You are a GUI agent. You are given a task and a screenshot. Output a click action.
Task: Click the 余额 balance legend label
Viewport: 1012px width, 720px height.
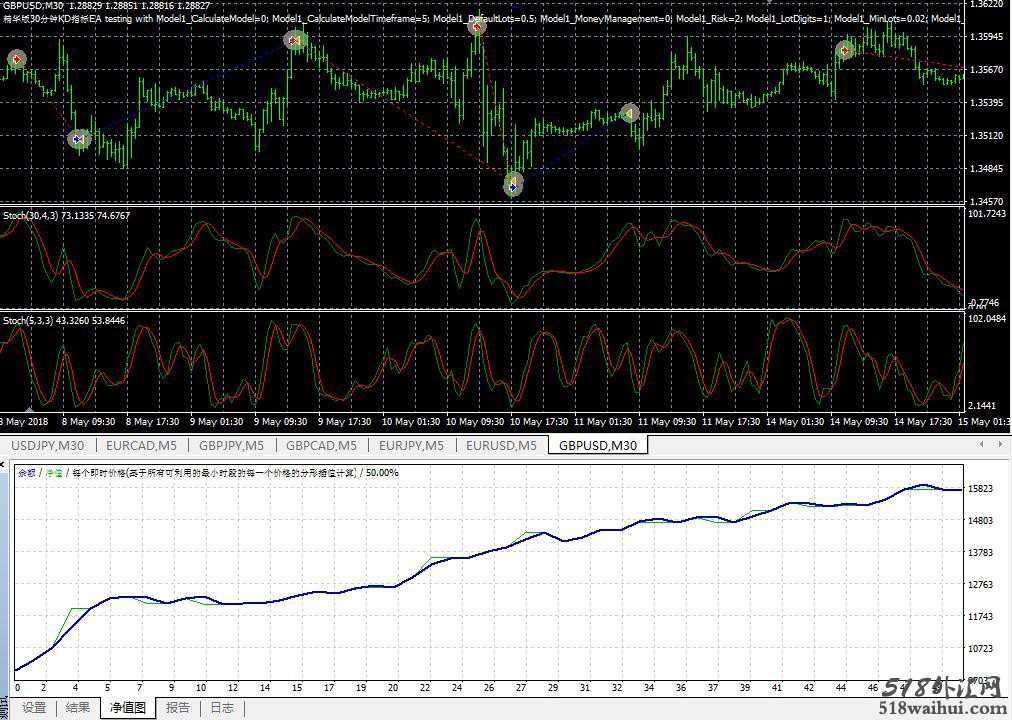click(x=26, y=473)
